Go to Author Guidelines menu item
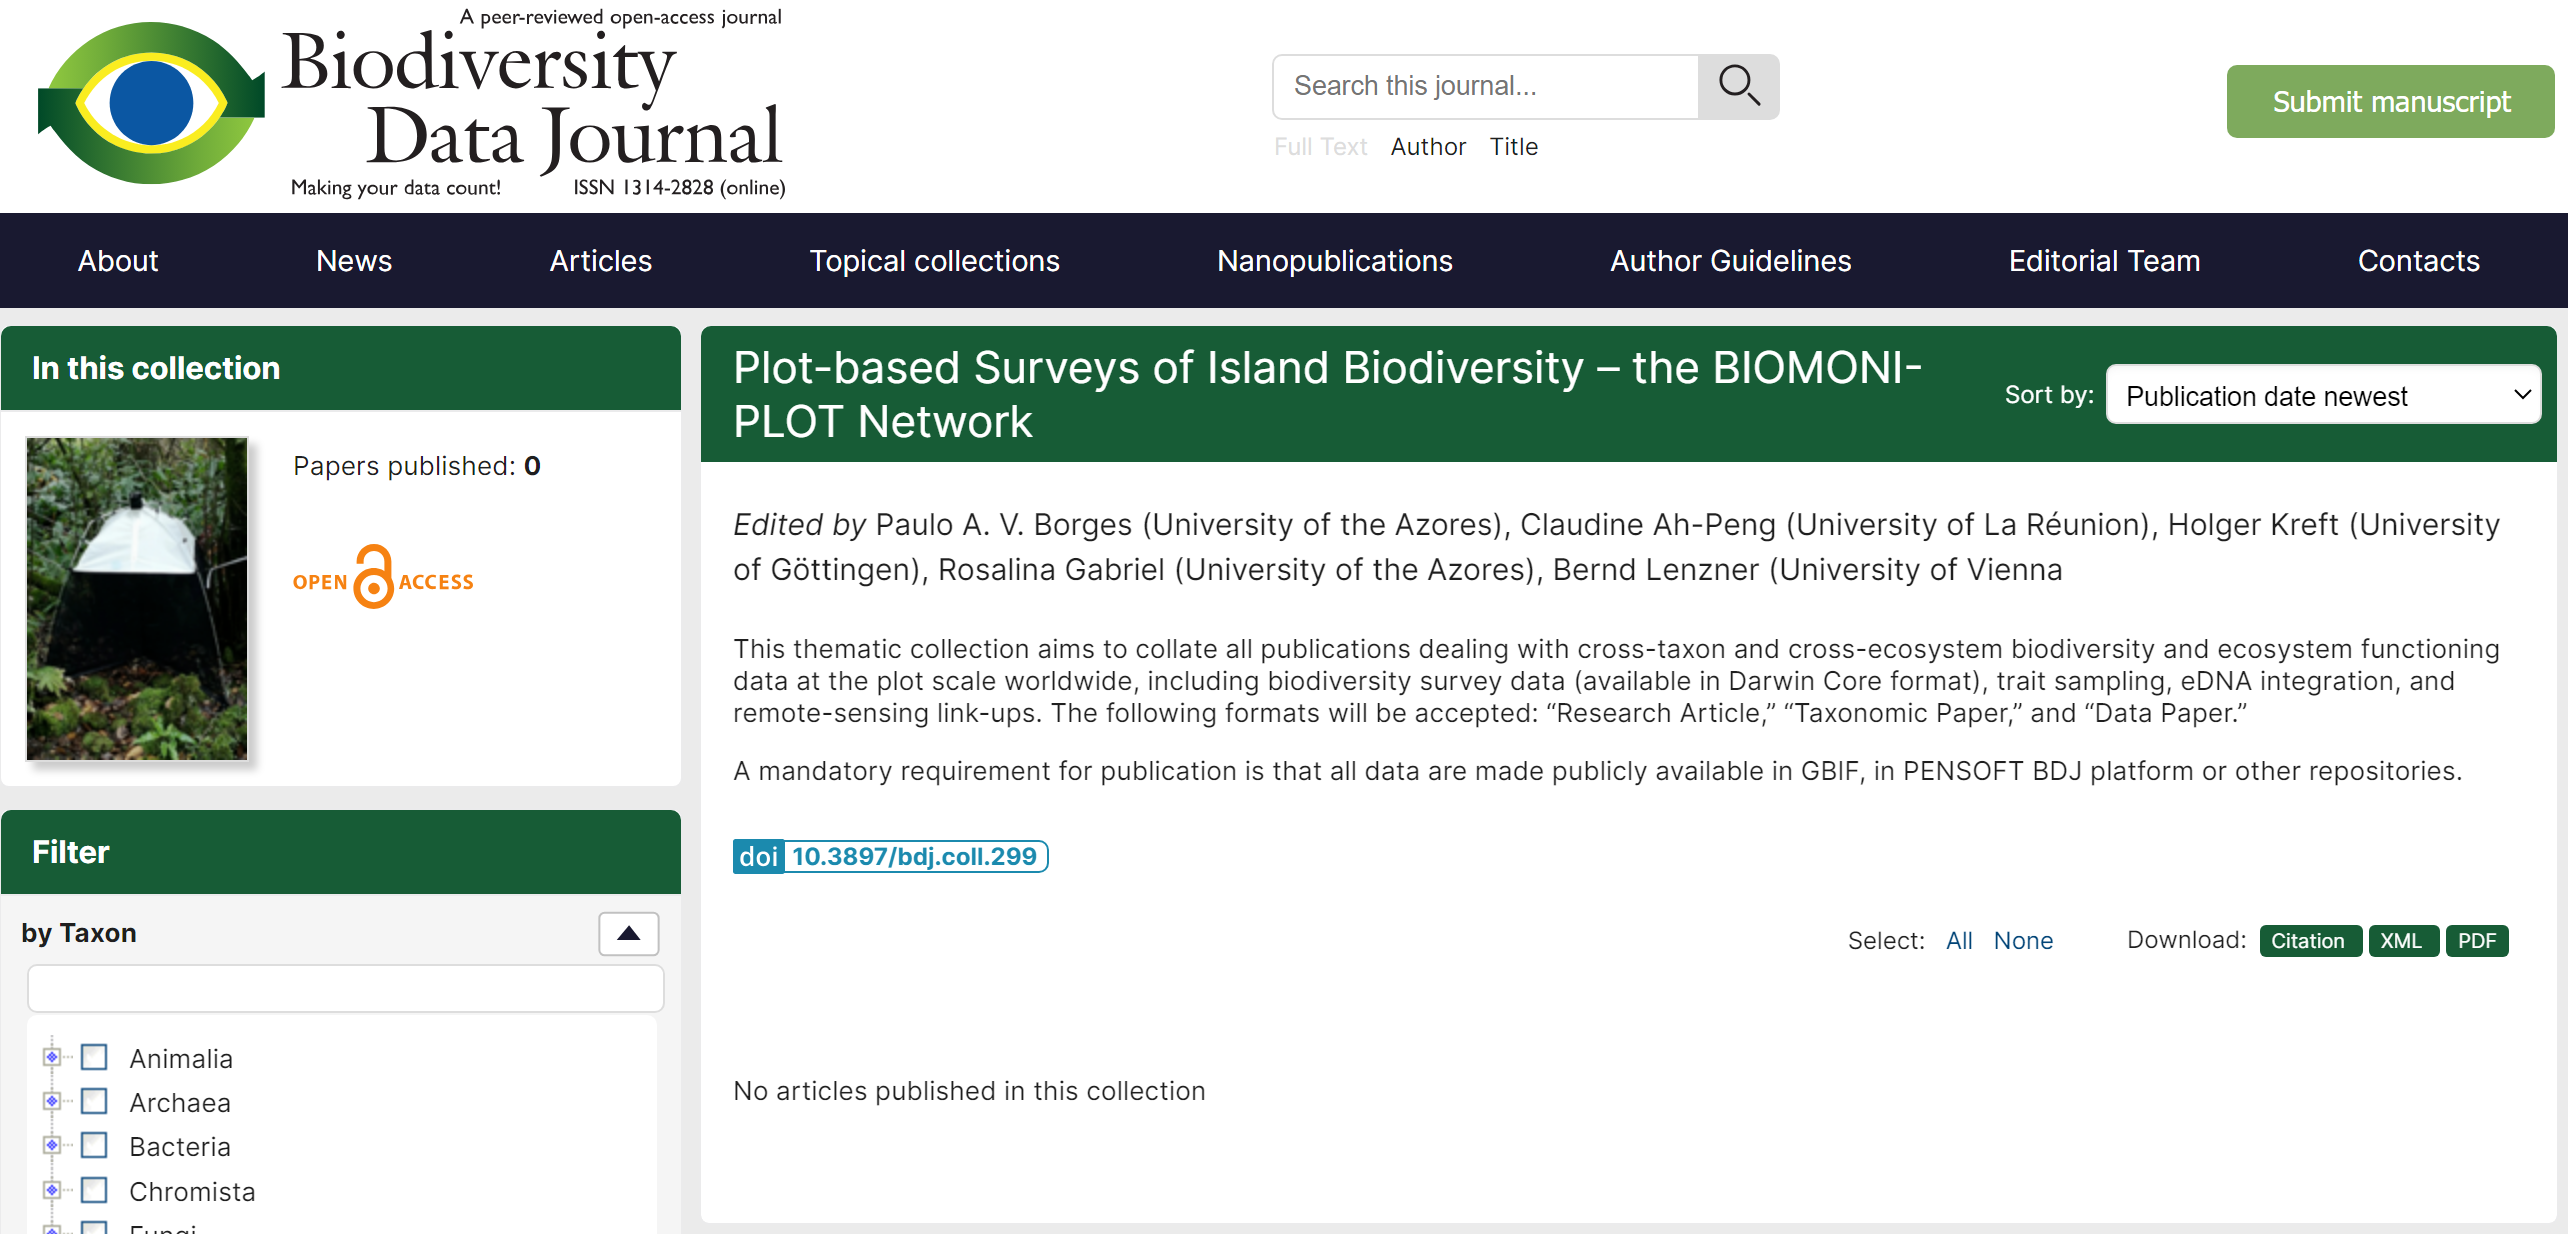Viewport: 2568px width, 1234px height. click(1730, 261)
